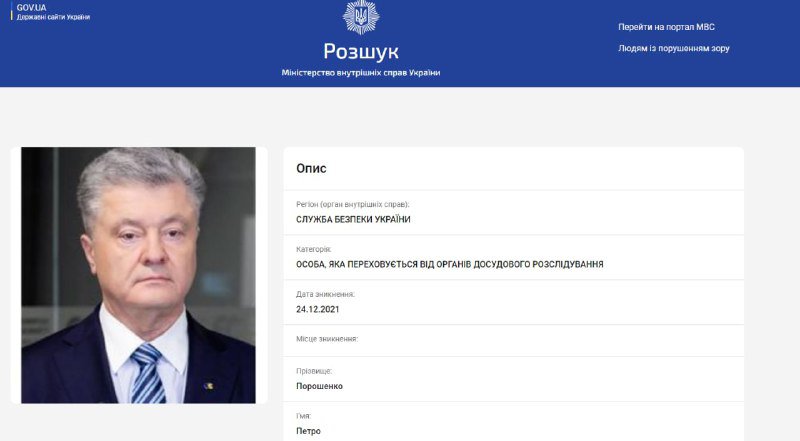The height and width of the screenshot is (441, 800).
Task: Click the Місце зникнення row
Action: point(513,340)
